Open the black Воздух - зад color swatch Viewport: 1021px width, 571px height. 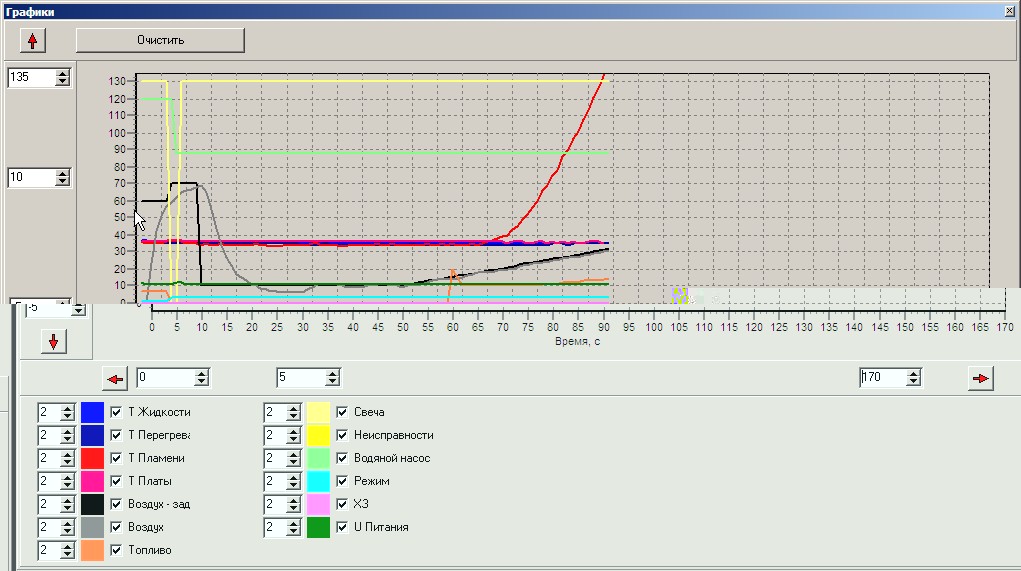92,504
